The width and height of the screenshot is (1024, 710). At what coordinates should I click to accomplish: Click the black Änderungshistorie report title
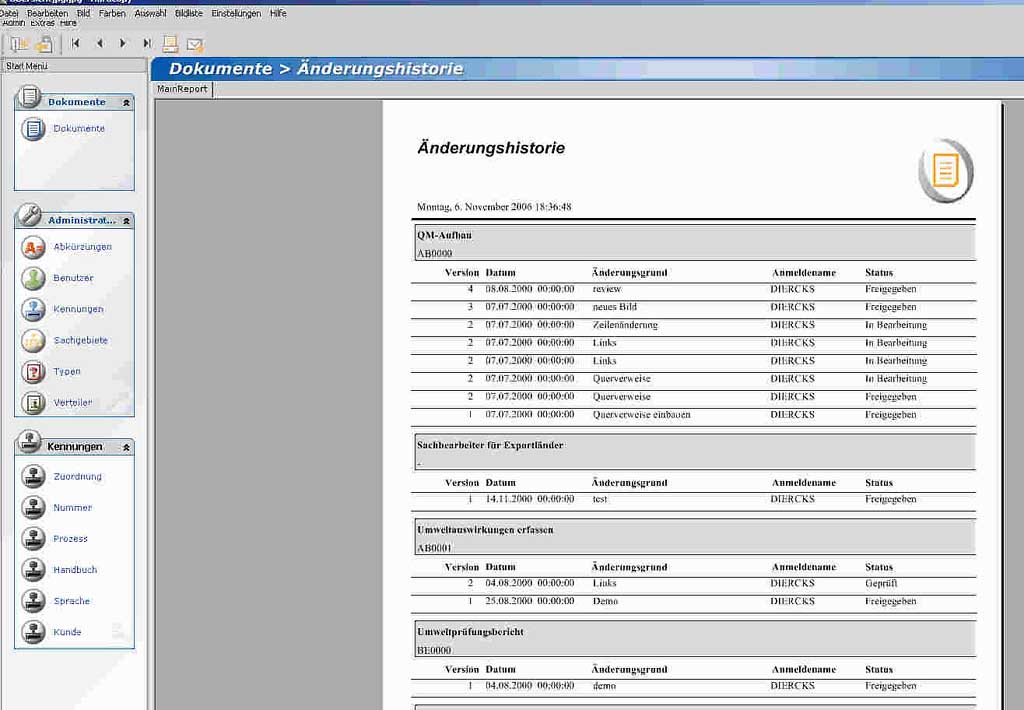pos(491,148)
